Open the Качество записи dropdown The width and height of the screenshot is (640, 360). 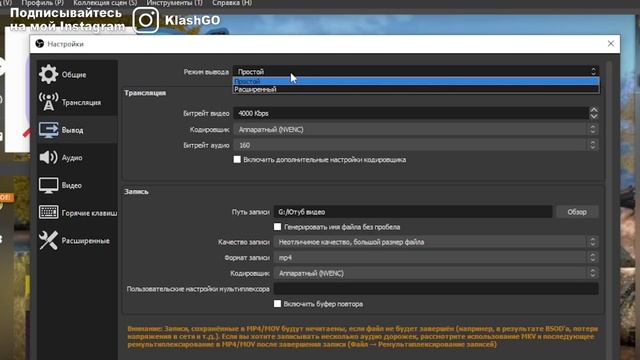(x=436, y=242)
